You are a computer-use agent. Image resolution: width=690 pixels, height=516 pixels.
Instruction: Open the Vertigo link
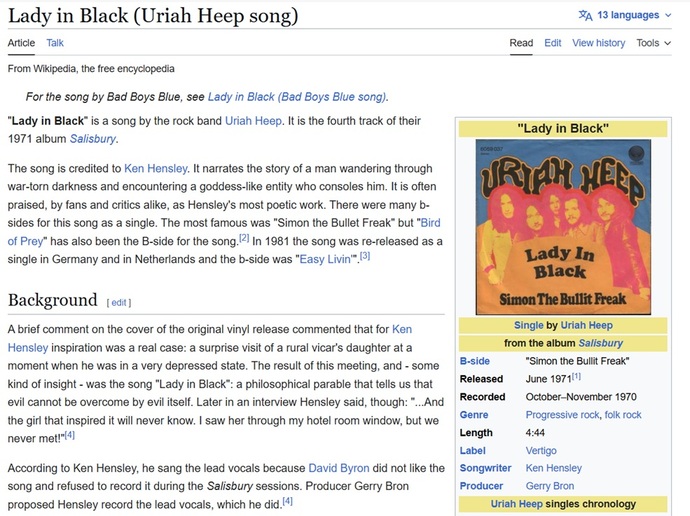(x=541, y=451)
